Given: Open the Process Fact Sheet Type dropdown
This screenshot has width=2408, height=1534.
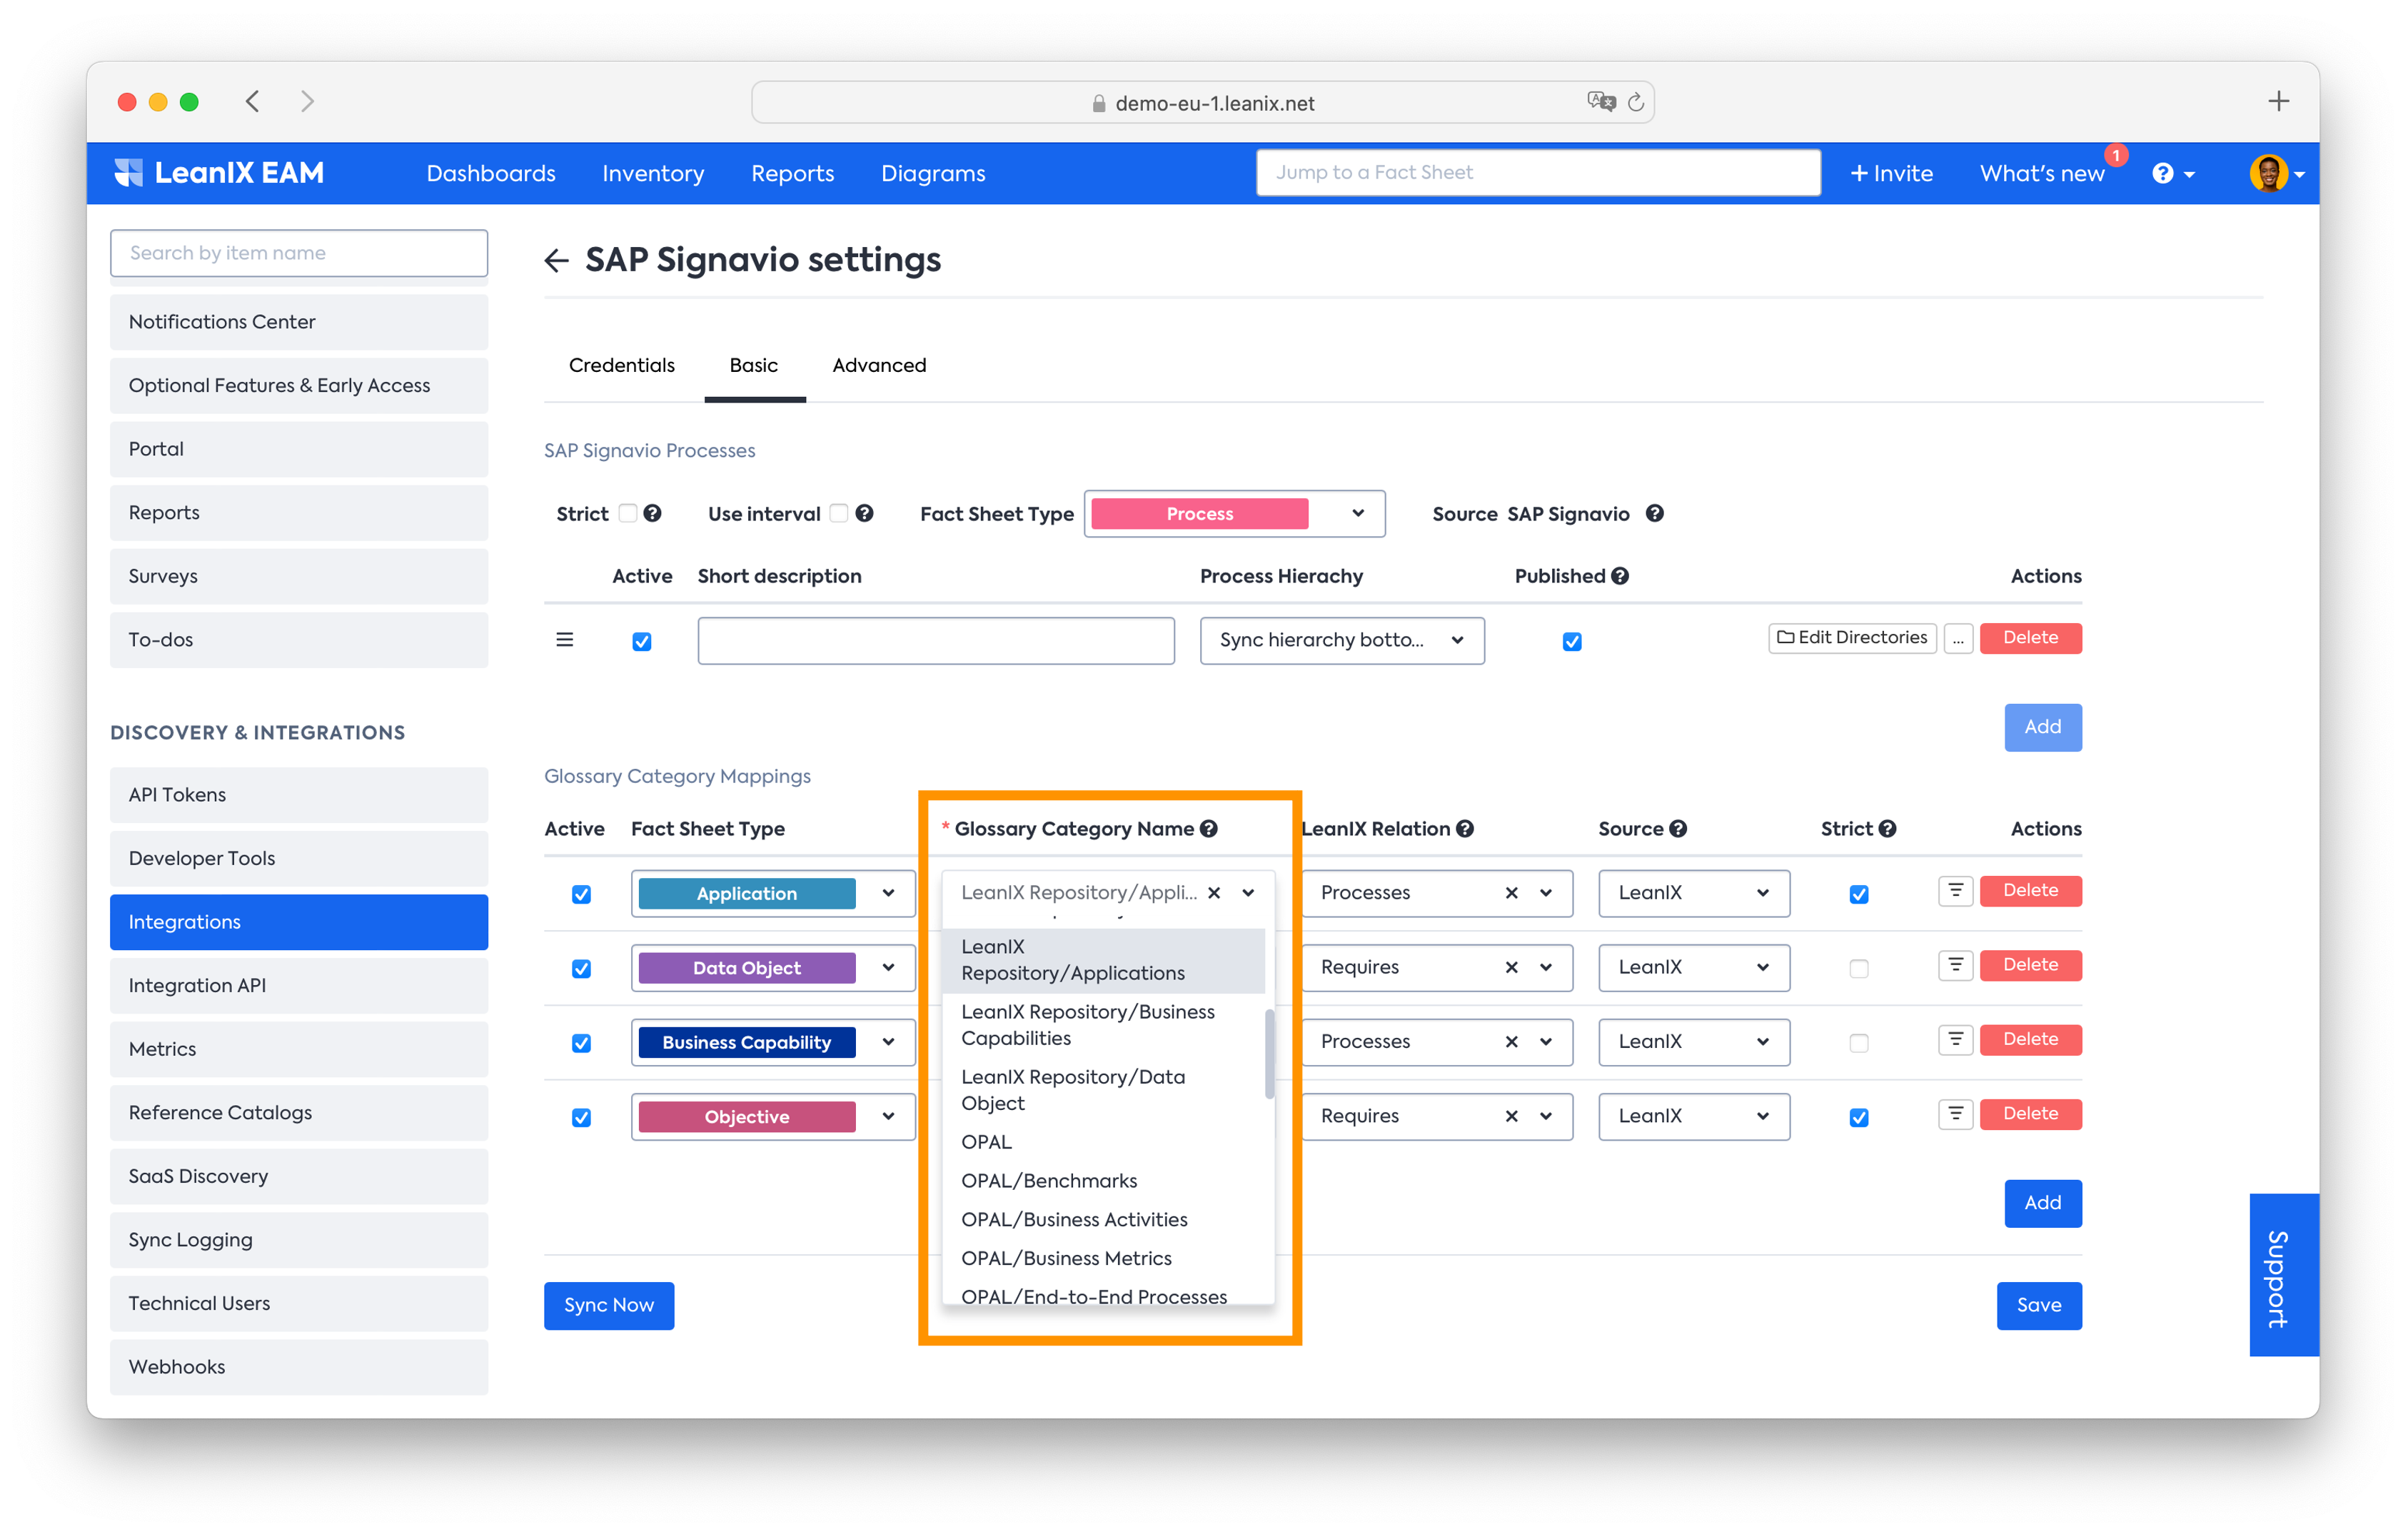Looking at the screenshot, I should 1235,514.
